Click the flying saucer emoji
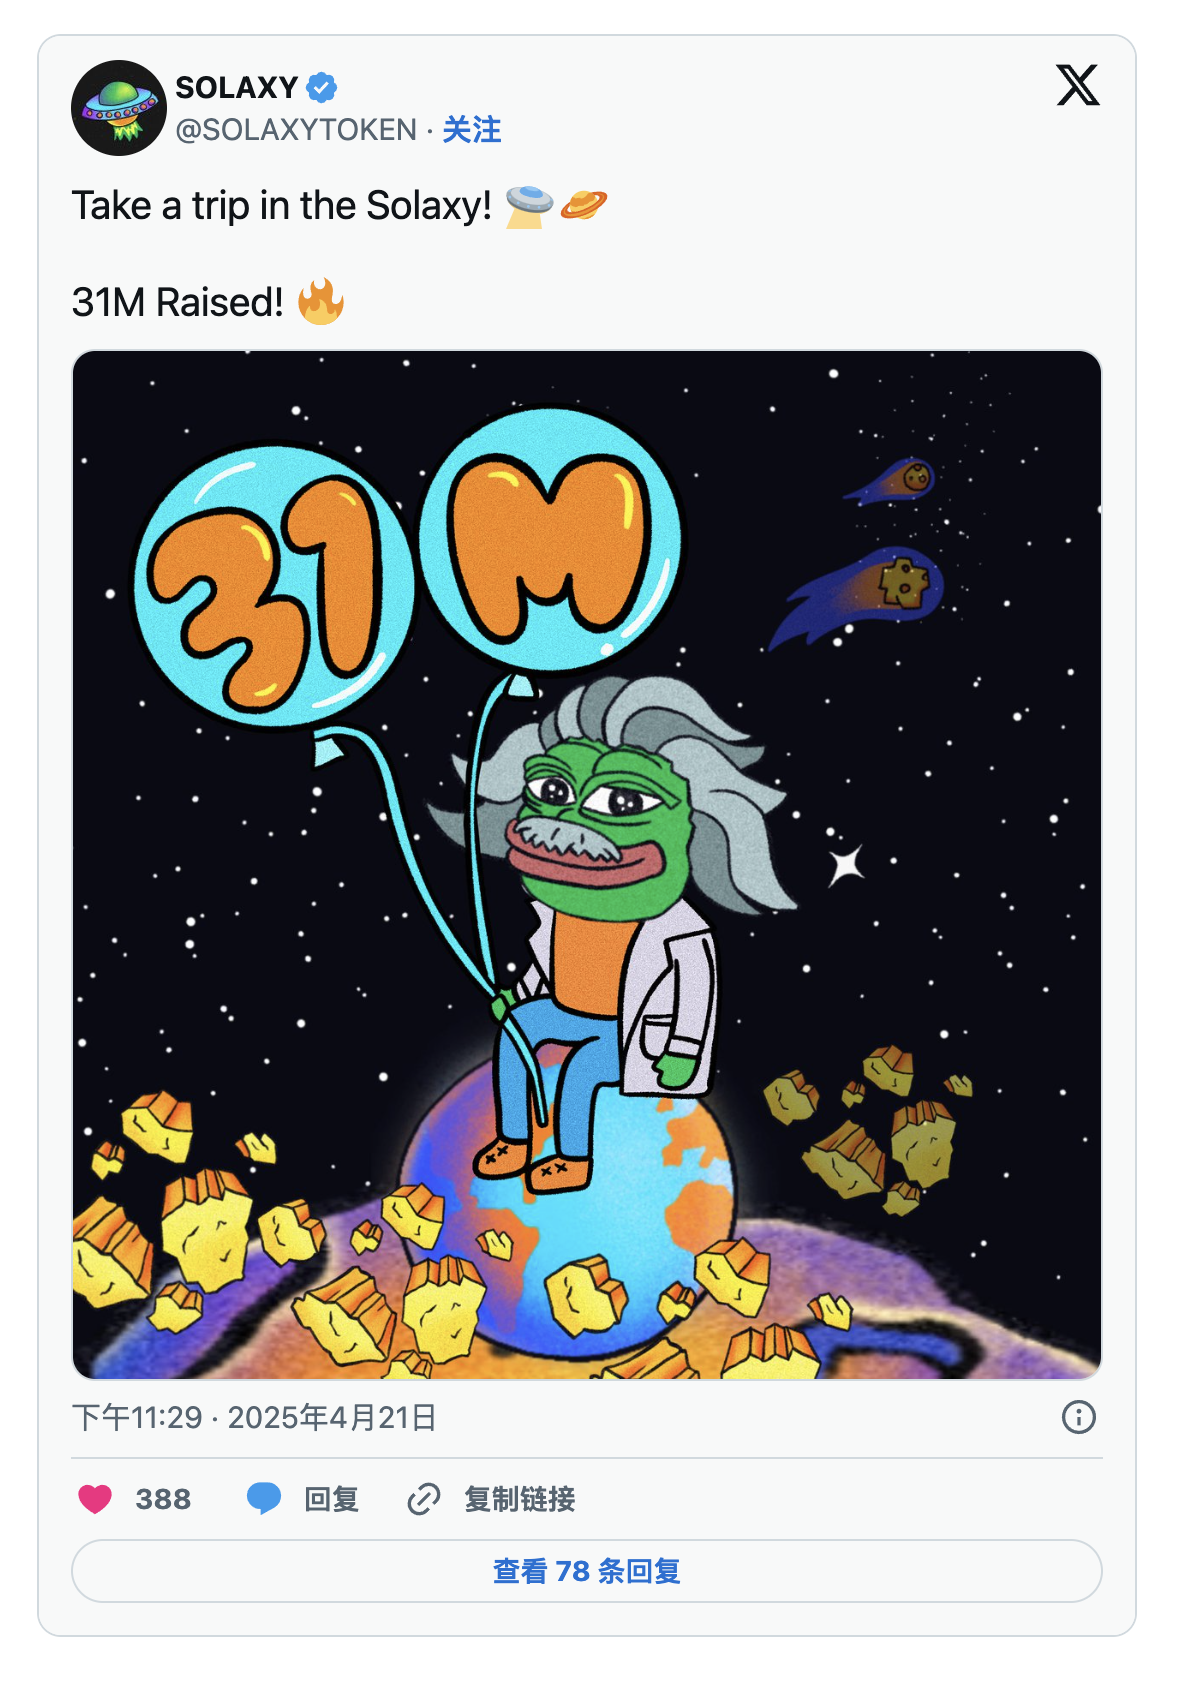 point(529,207)
